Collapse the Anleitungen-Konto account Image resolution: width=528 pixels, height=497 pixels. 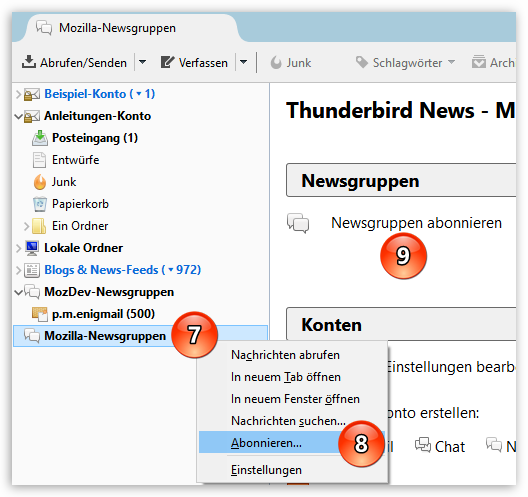pos(19,117)
